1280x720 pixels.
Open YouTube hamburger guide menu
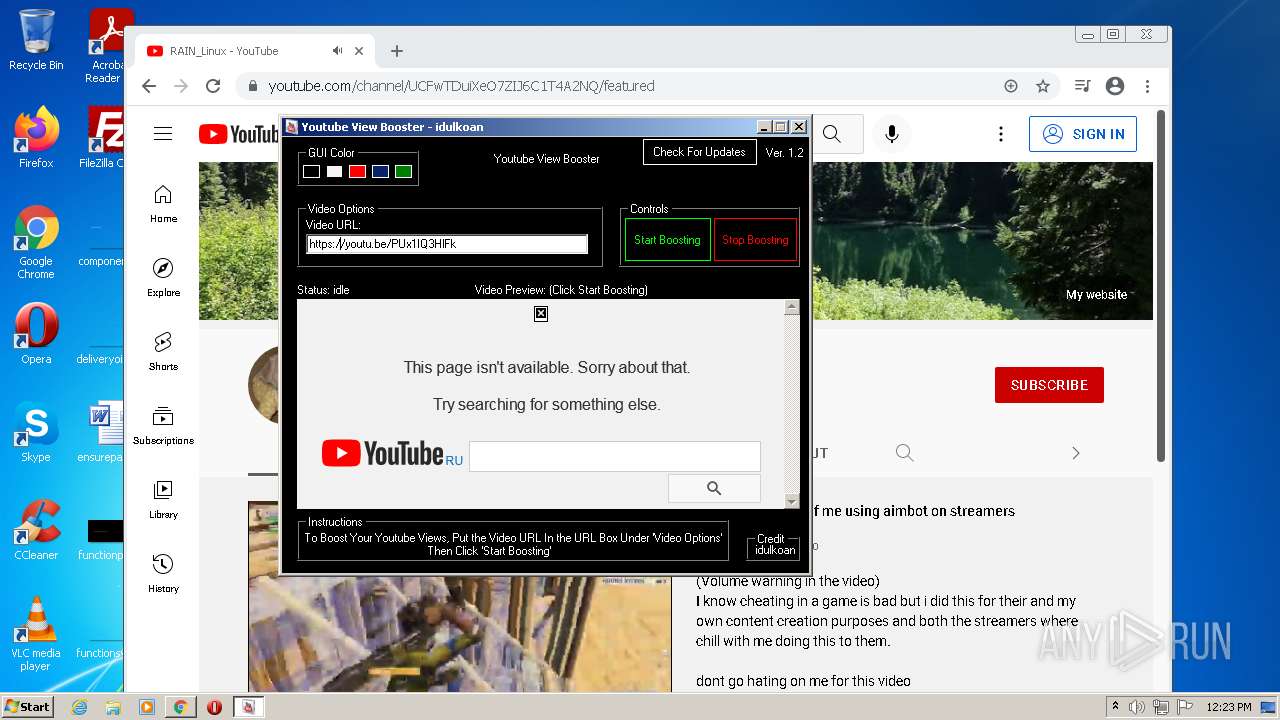click(x=163, y=134)
